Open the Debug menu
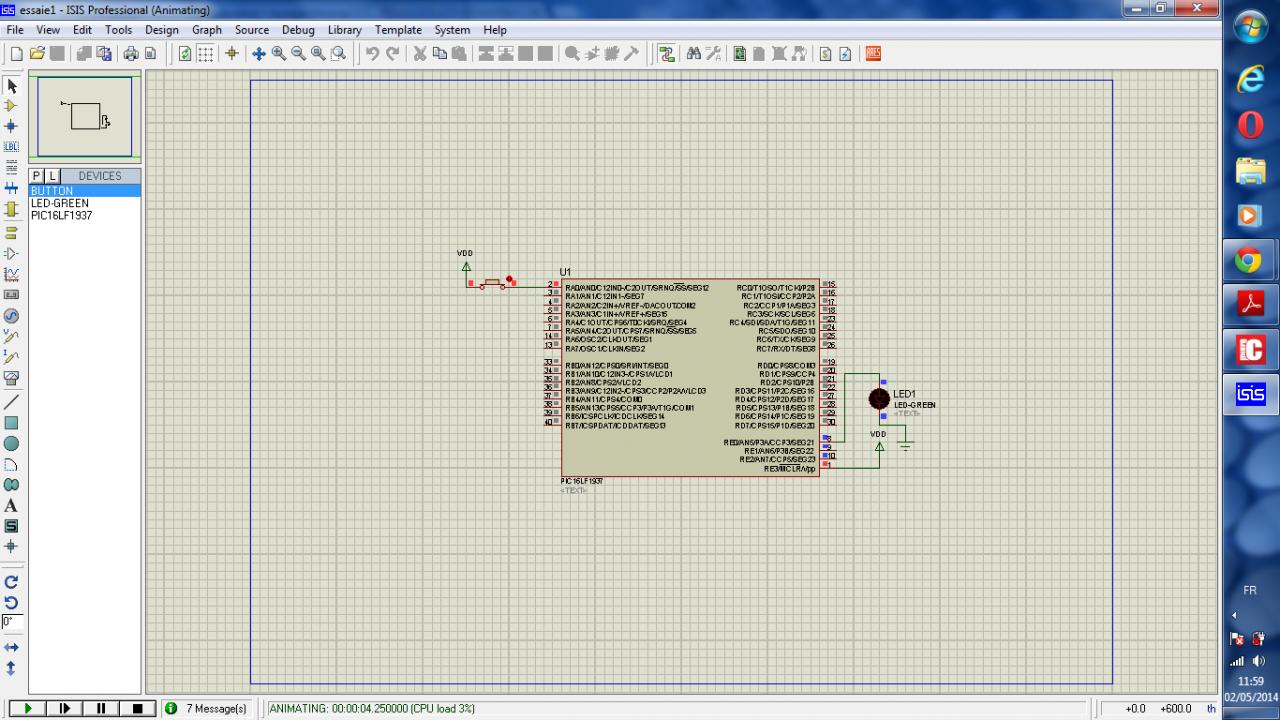1280x720 pixels. 298,30
